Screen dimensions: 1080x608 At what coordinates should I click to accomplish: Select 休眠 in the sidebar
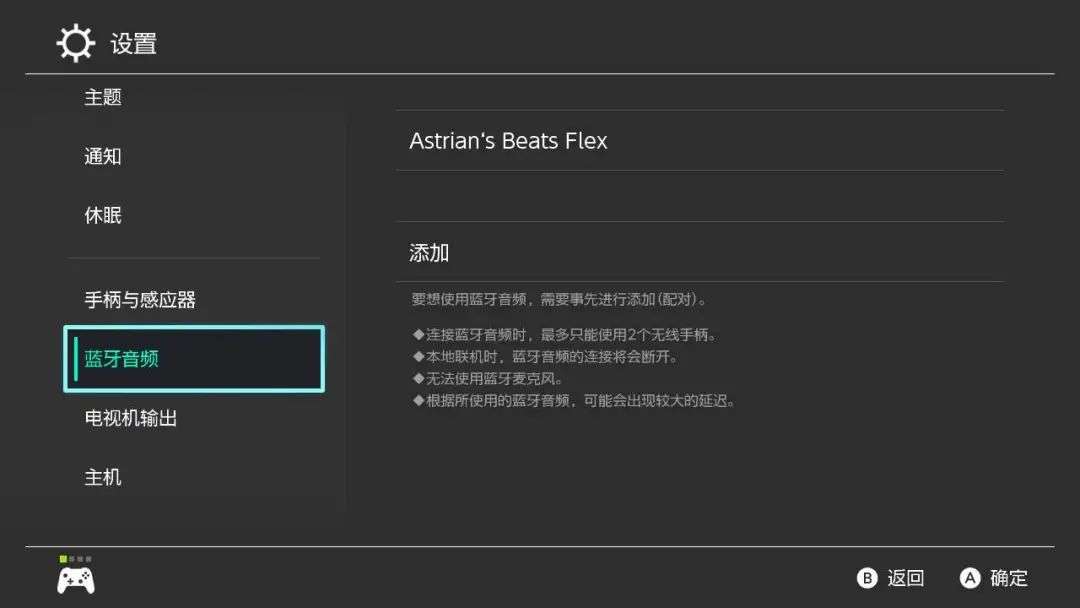click(x=103, y=216)
